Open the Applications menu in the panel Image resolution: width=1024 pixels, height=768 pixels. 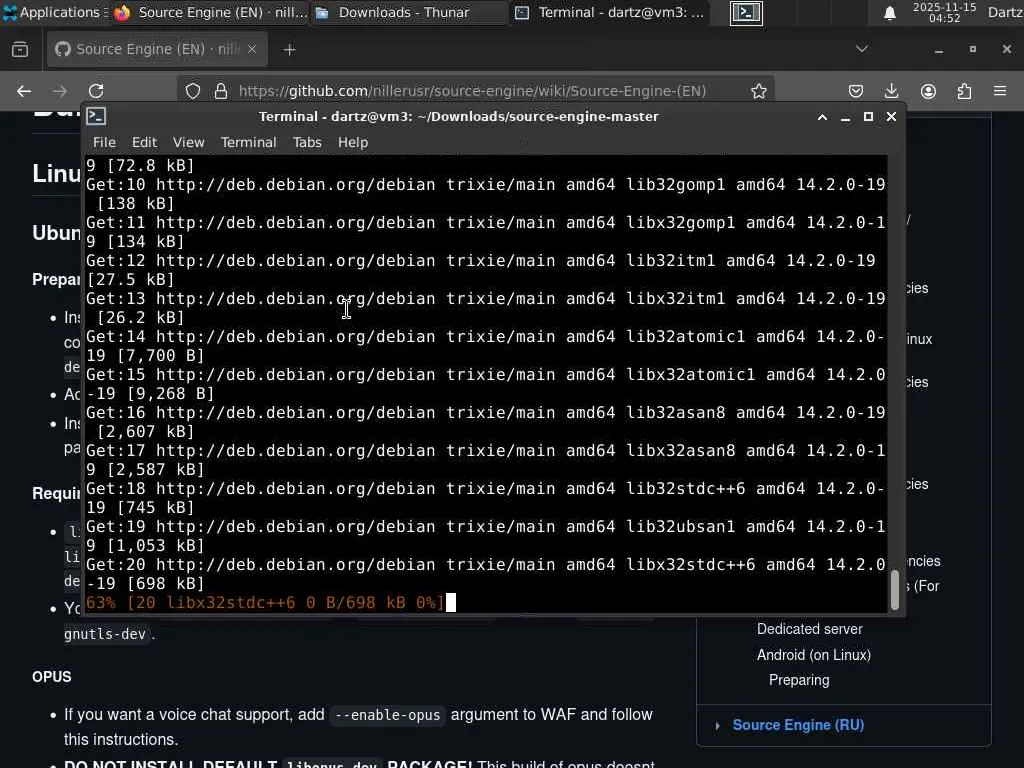pyautogui.click(x=51, y=12)
